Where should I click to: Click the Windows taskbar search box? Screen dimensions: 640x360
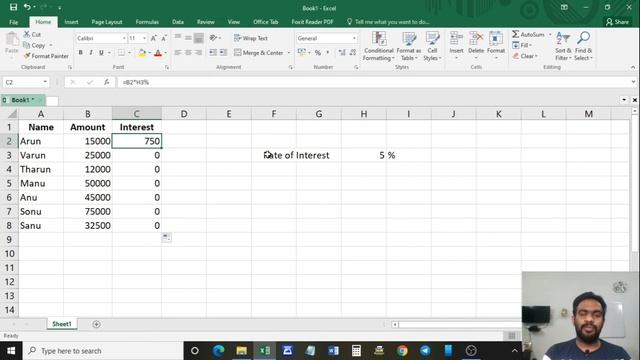[103, 351]
